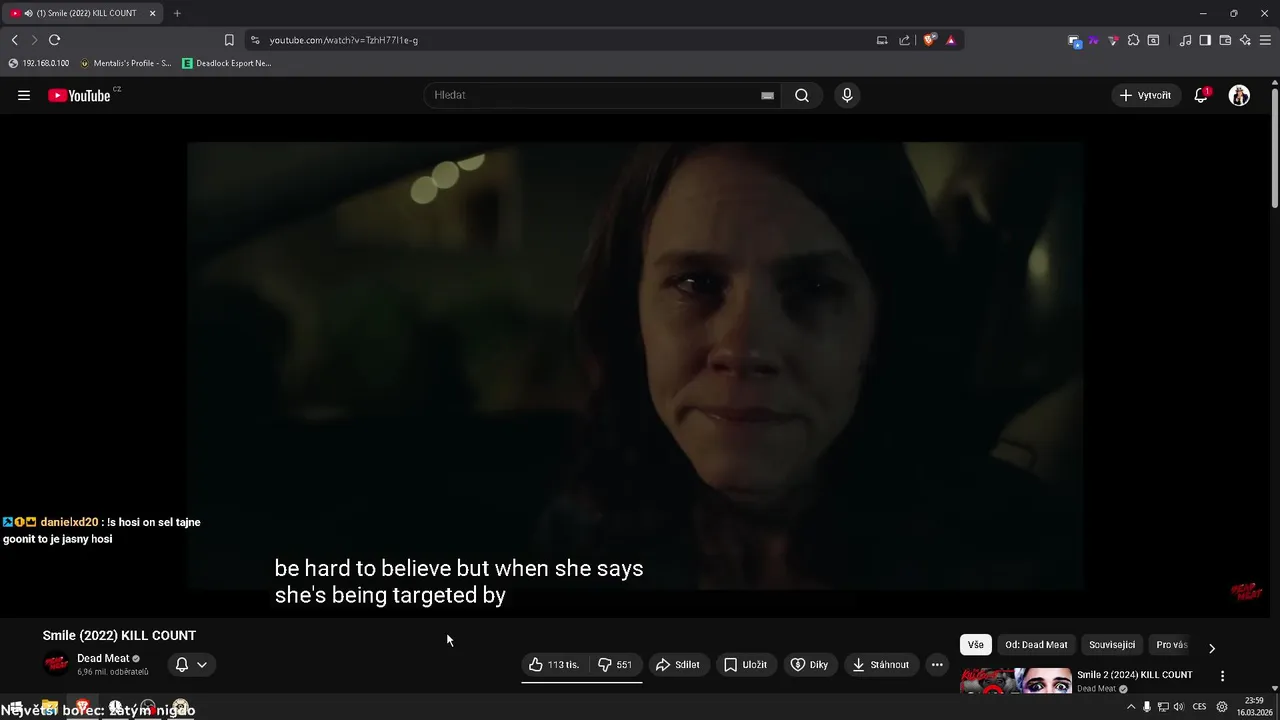Screen dimensions: 1280x720
Task: Expand the subscription options chevron
Action: (201, 664)
